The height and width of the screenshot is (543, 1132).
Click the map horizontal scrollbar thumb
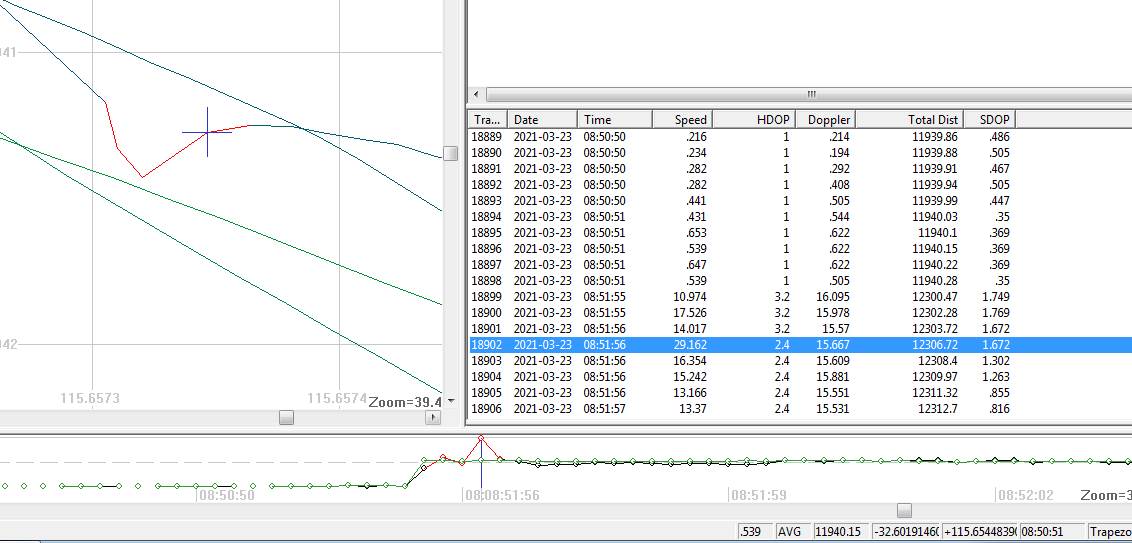[x=287, y=418]
